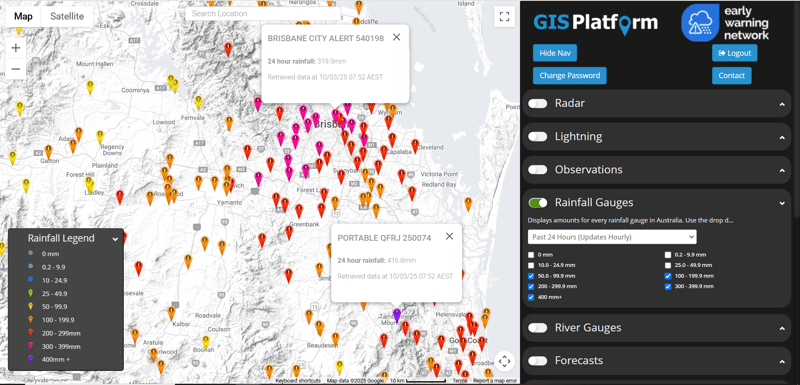This screenshot has height=385, width=800.
Task: Switch to Satellite view tab
Action: [x=67, y=16]
